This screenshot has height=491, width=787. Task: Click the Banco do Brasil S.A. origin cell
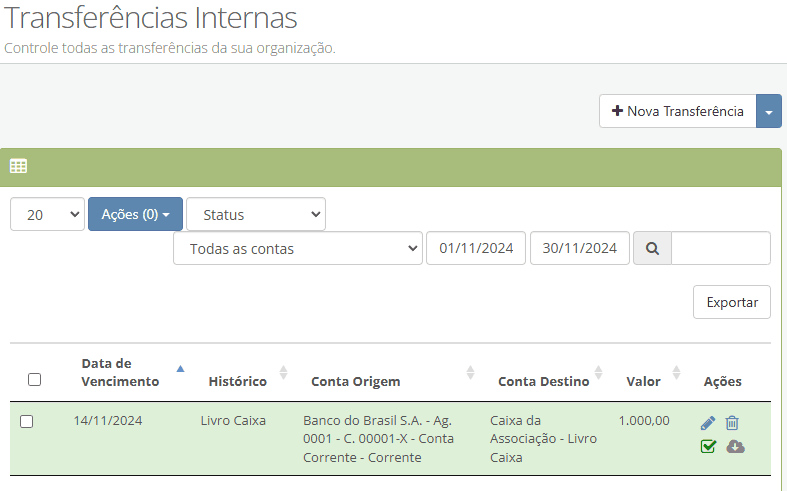(378, 439)
